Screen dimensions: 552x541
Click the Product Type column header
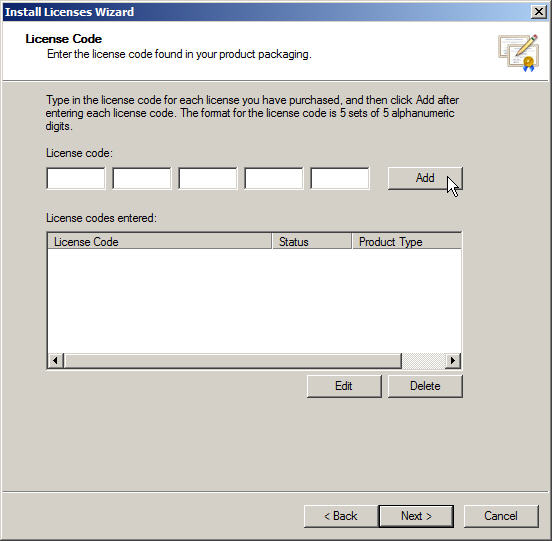click(407, 241)
